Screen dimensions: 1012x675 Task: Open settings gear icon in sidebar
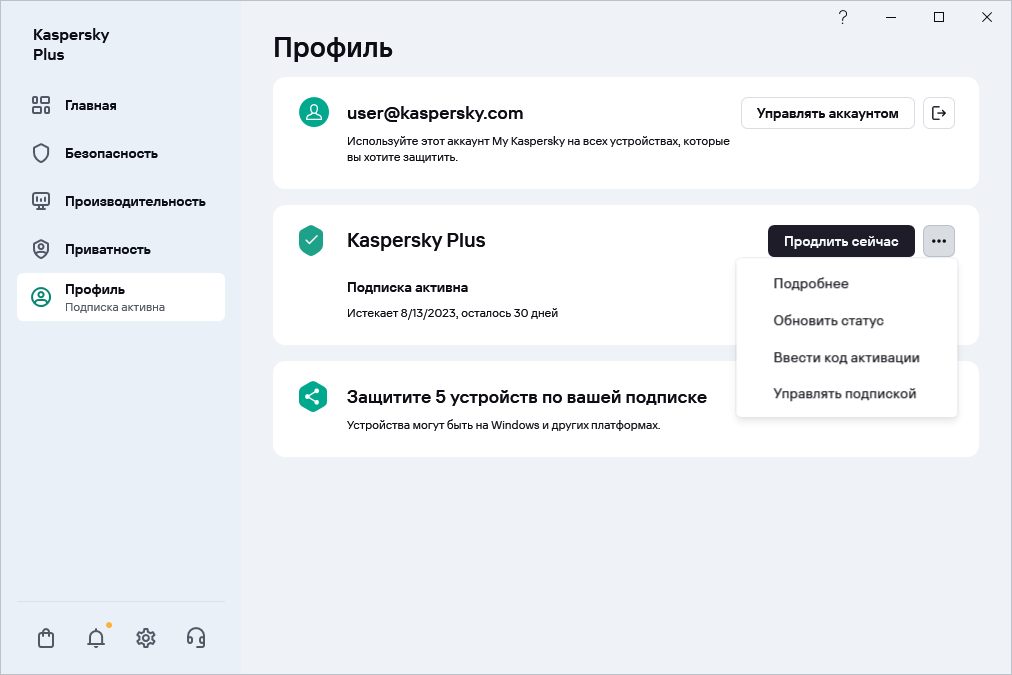(146, 638)
